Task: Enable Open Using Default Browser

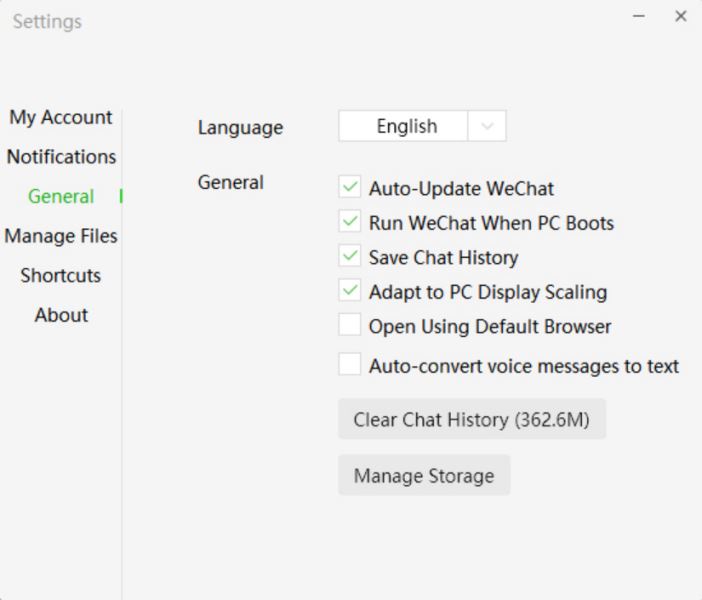Action: [x=350, y=326]
